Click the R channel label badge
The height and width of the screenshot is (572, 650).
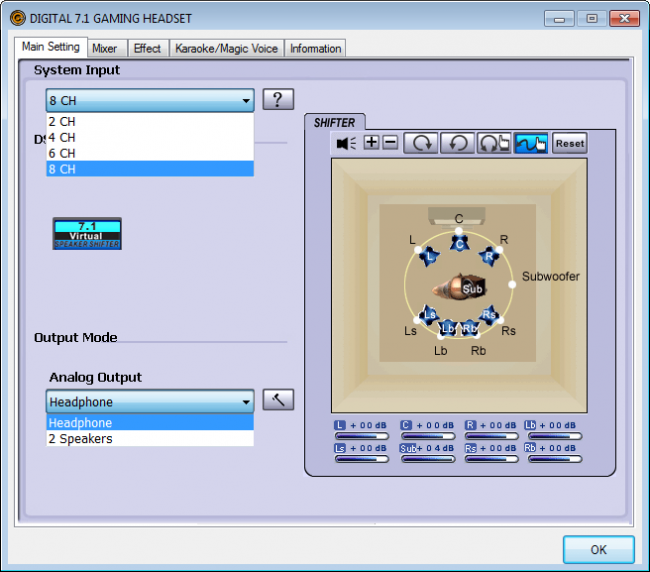coord(470,425)
